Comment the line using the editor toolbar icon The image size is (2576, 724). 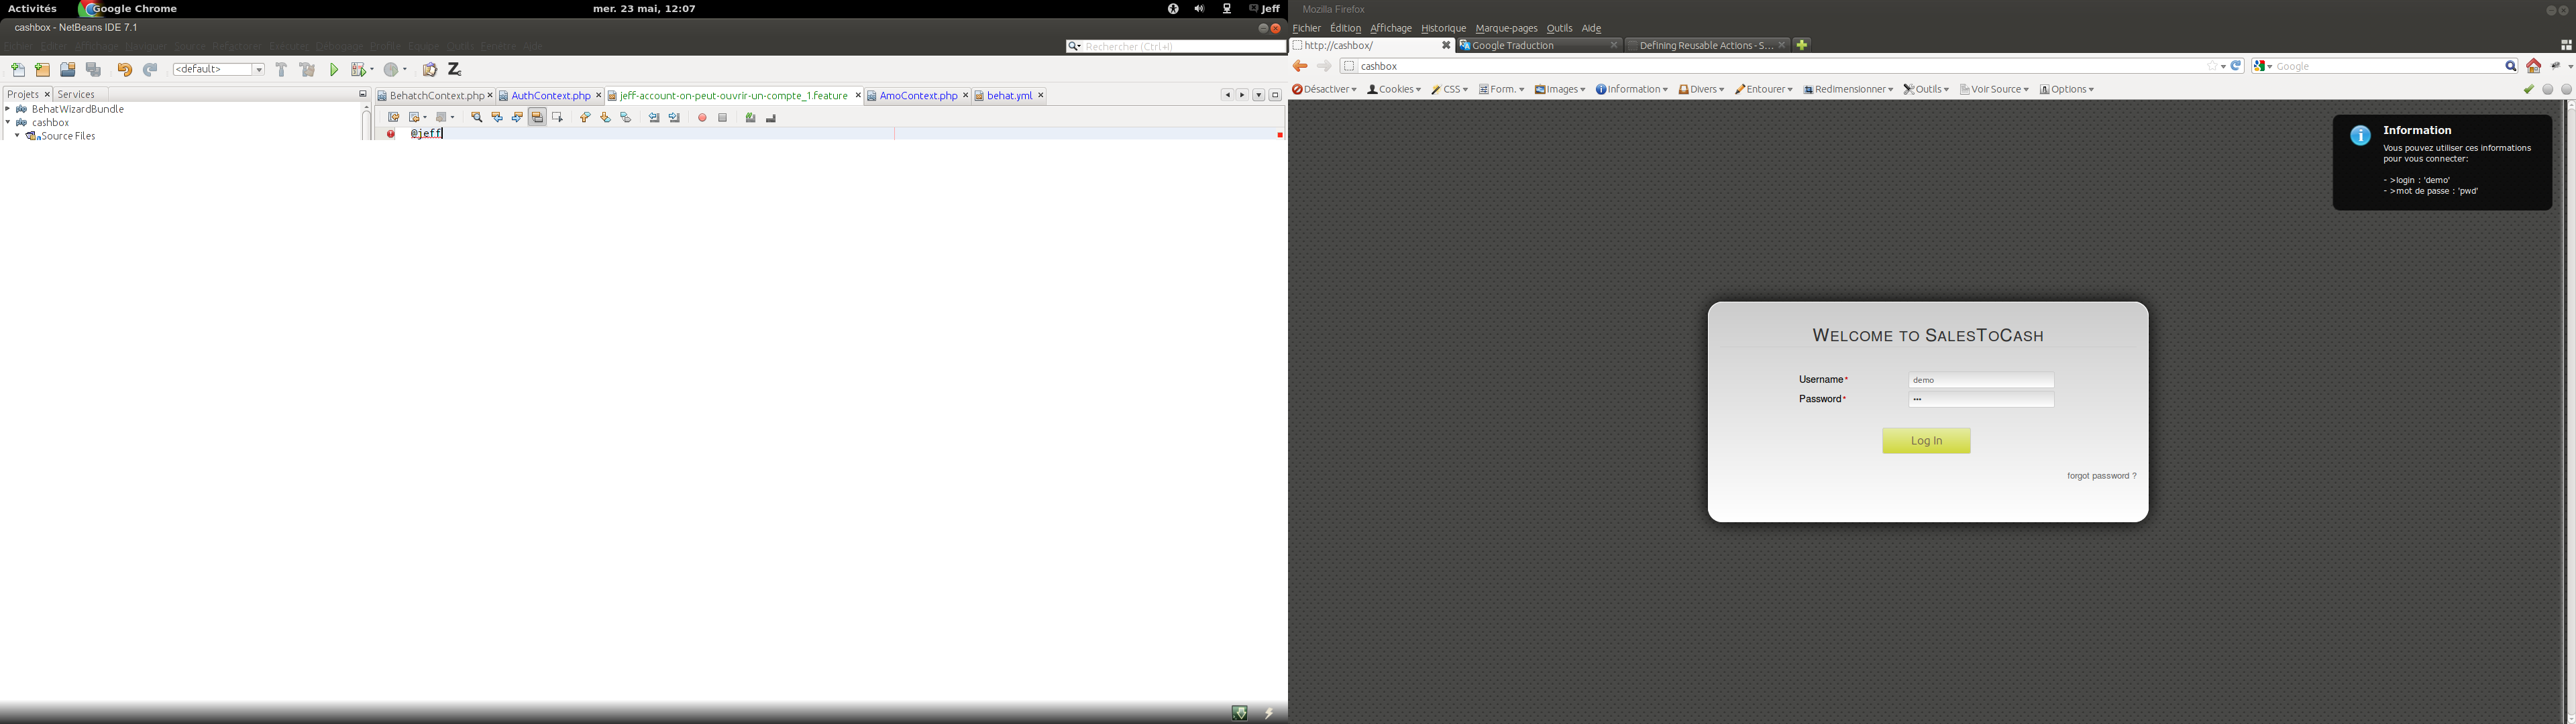pos(750,118)
